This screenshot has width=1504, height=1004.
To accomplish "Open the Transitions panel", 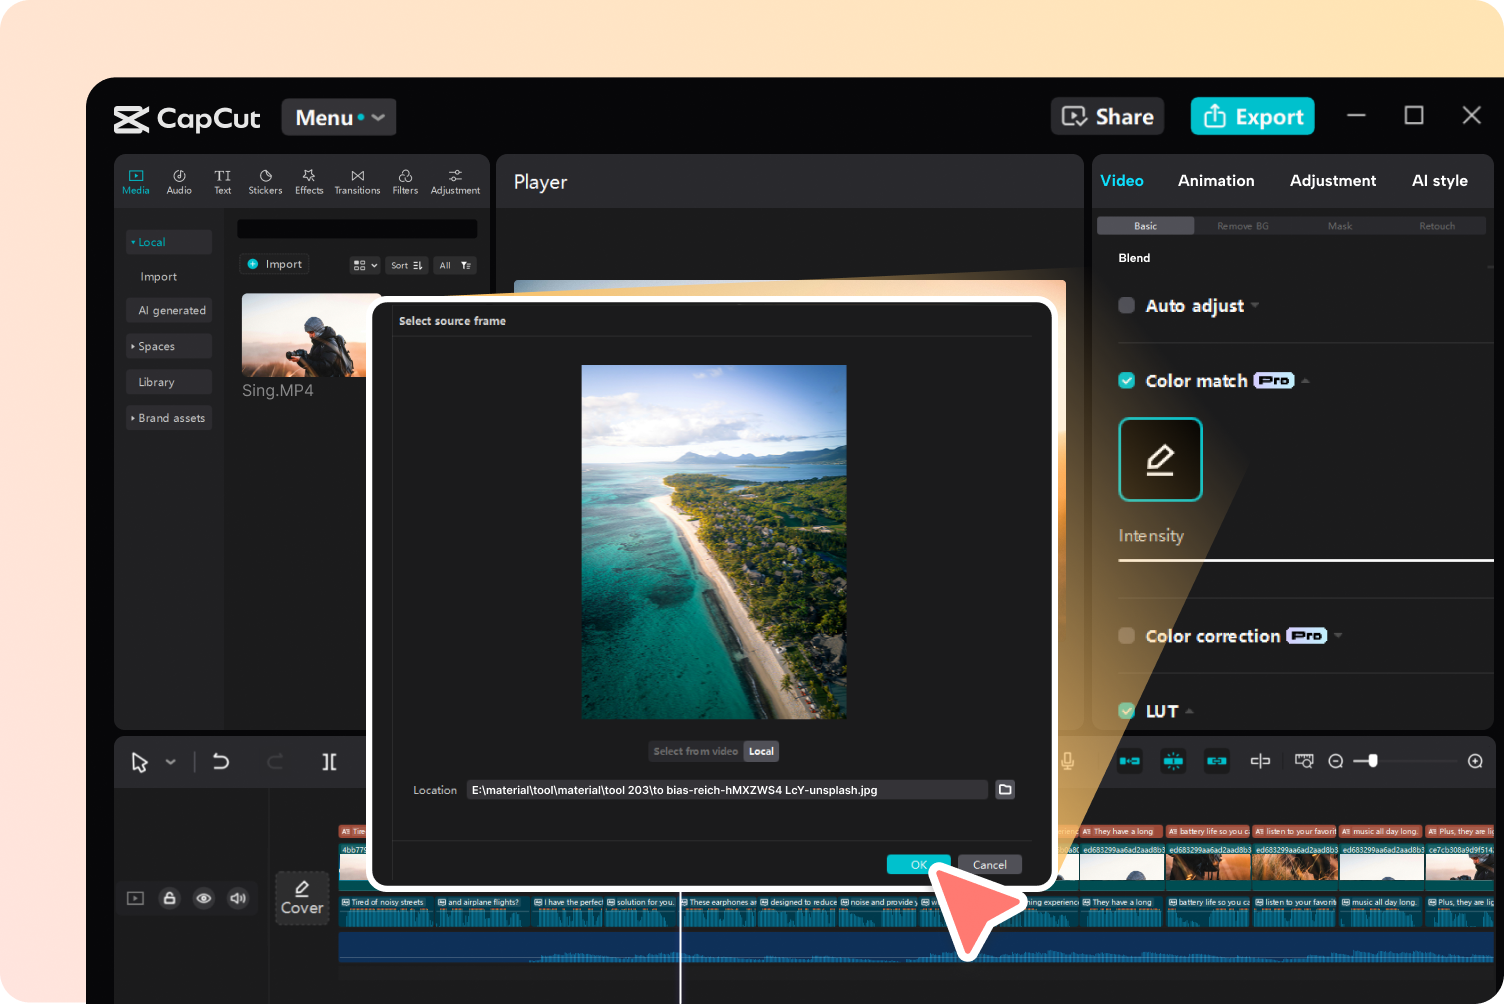I will [x=357, y=181].
